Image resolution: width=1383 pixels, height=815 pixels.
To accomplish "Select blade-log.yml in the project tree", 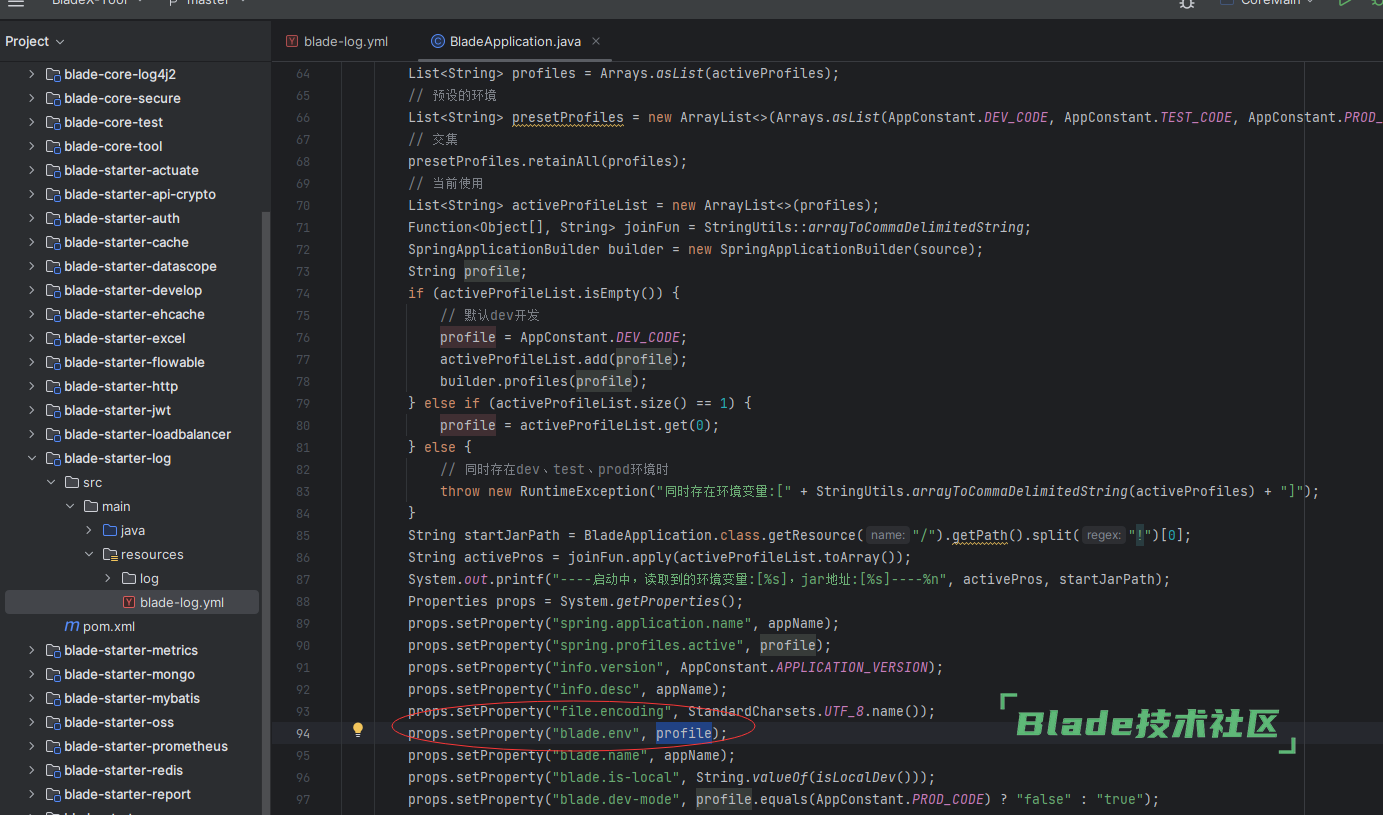I will click(132, 602).
